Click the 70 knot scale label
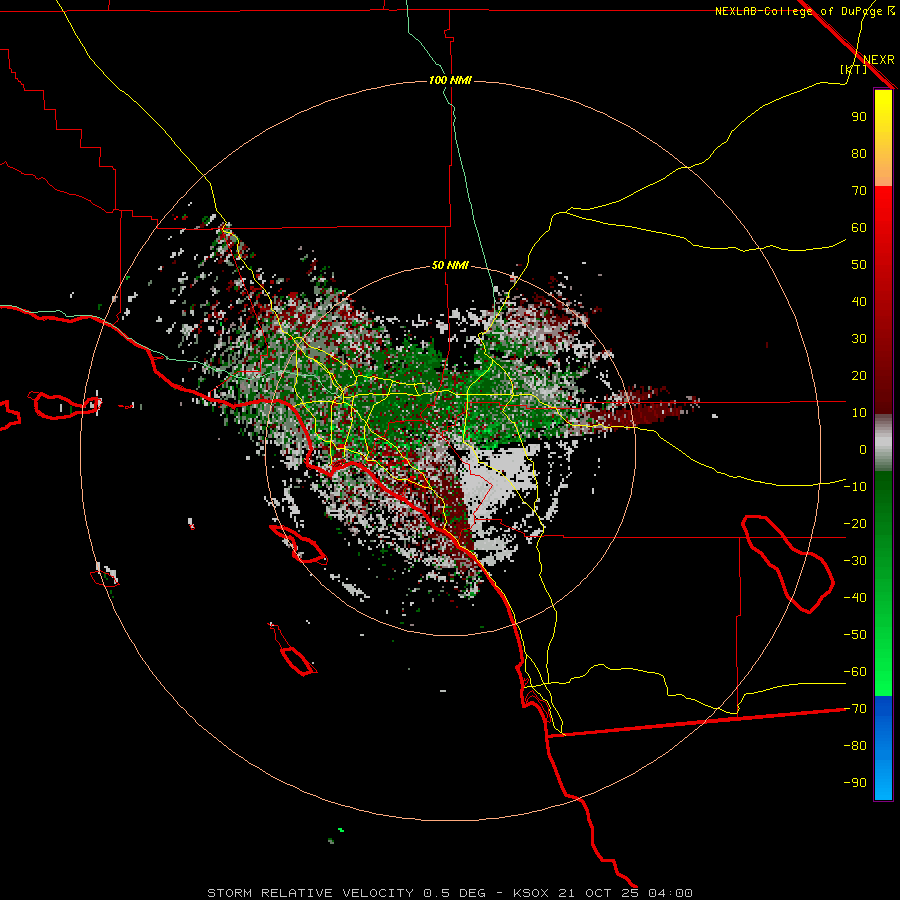Image resolution: width=900 pixels, height=900 pixels. pyautogui.click(x=859, y=191)
